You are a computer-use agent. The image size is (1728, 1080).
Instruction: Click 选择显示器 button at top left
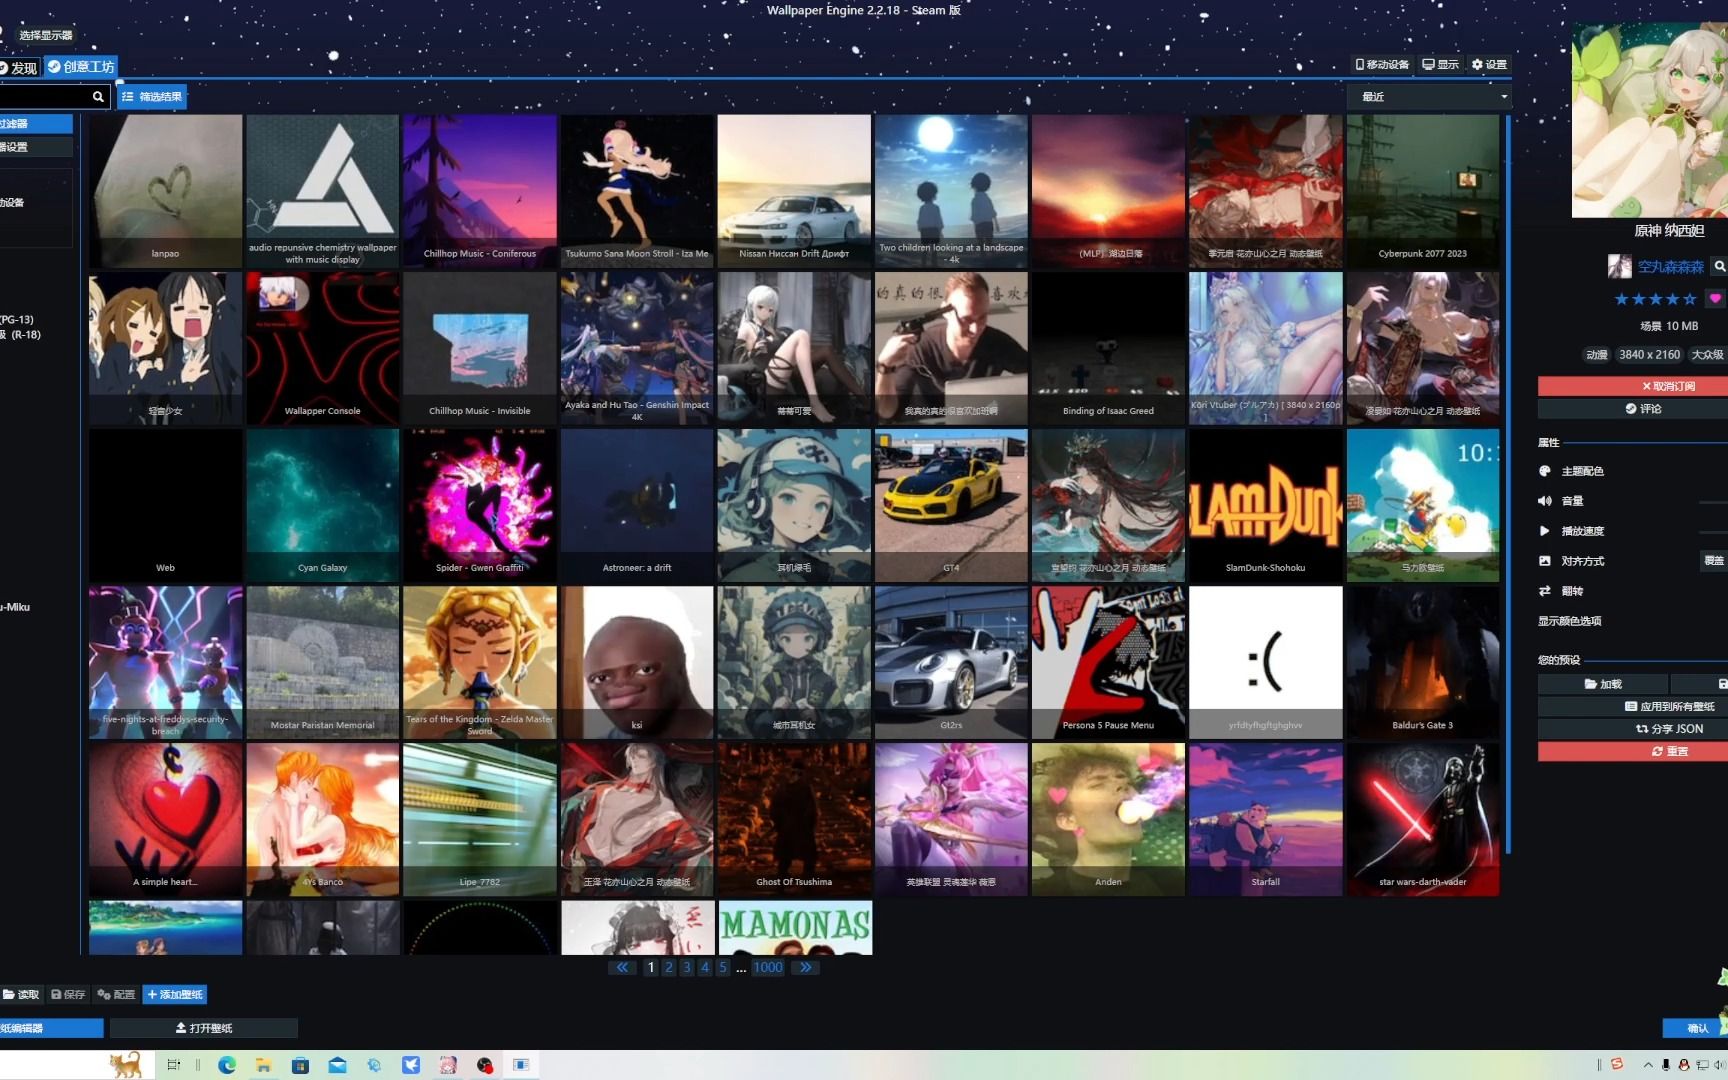tap(46, 35)
